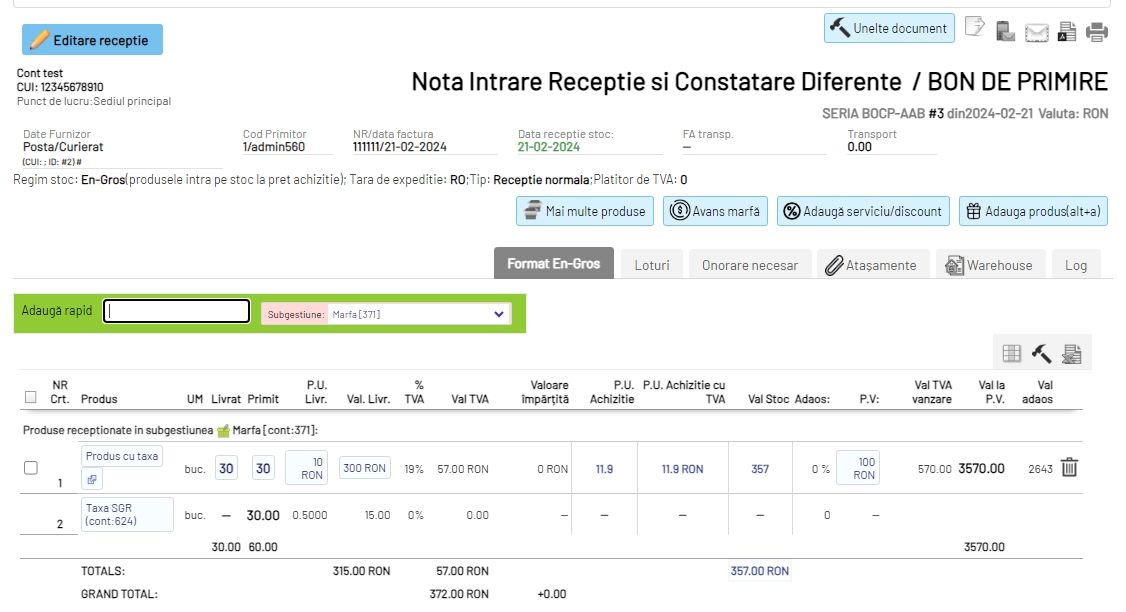Click the phone SMS message icon
1126x612 pixels.
[x=1006, y=32]
